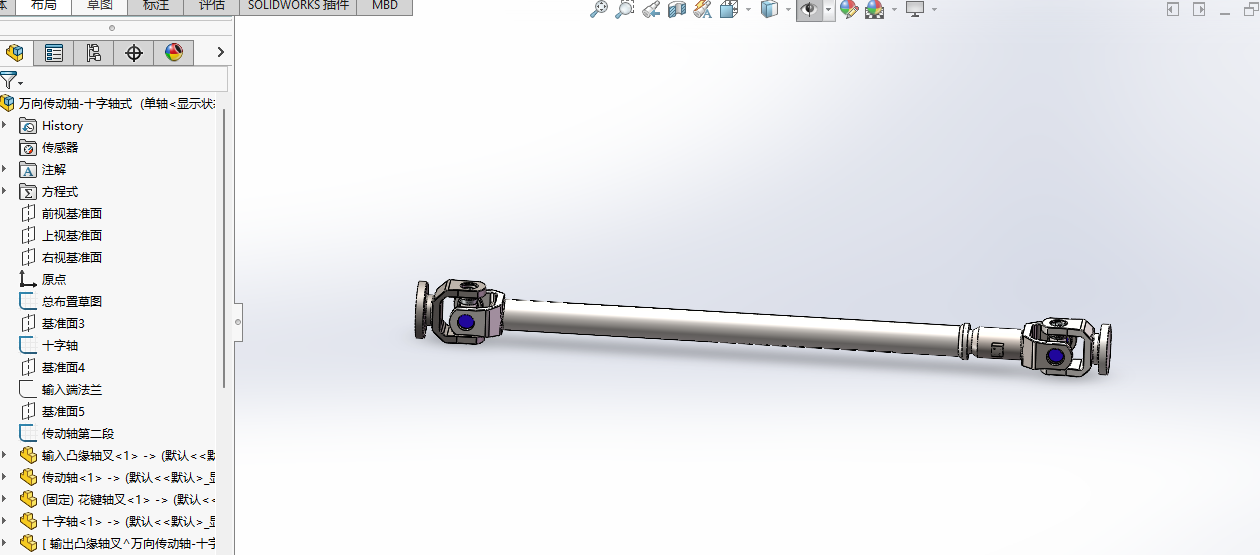Click the Edit Appearance icon

point(849,9)
